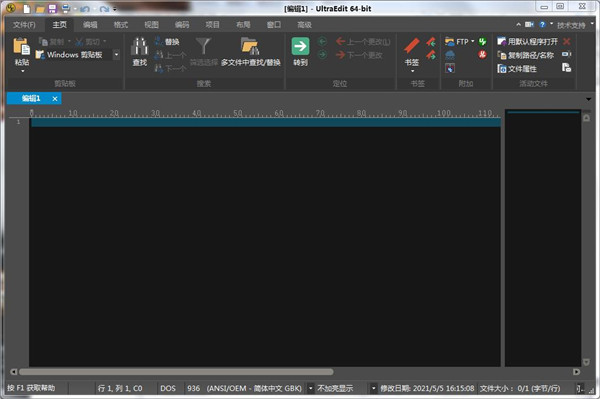Switch to the 布局 ribbon tab
600x399 pixels.
coord(243,25)
